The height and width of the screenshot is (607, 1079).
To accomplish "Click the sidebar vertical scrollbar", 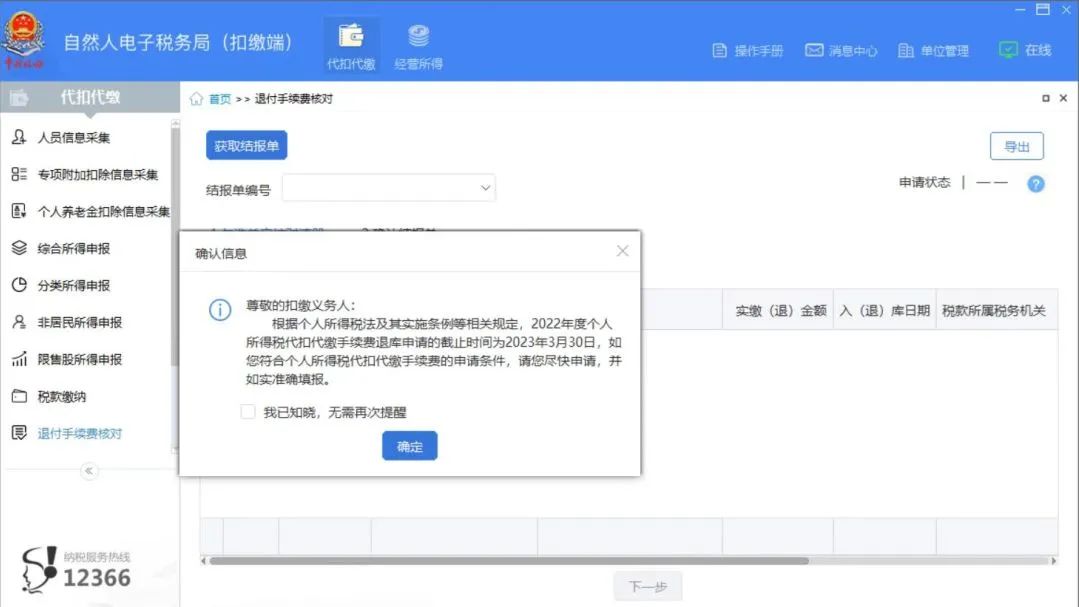I will pos(175,244).
